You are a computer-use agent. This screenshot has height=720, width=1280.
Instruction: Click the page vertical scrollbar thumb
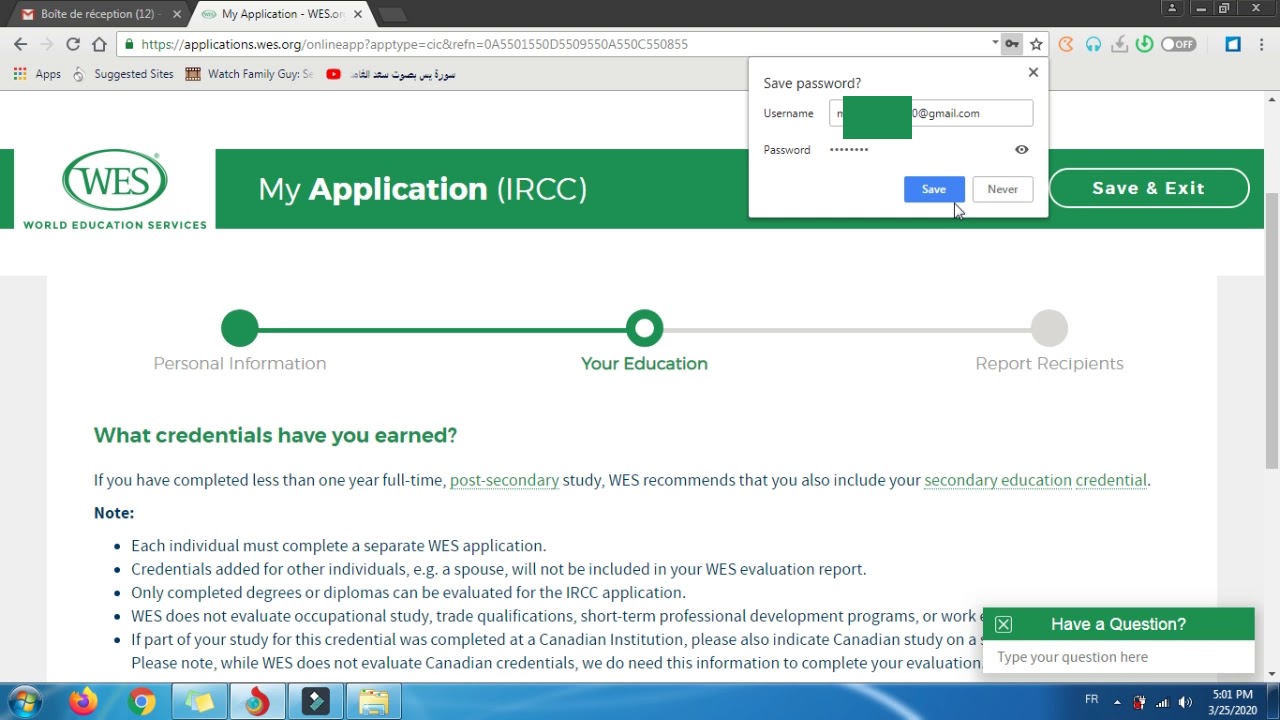click(1272, 330)
